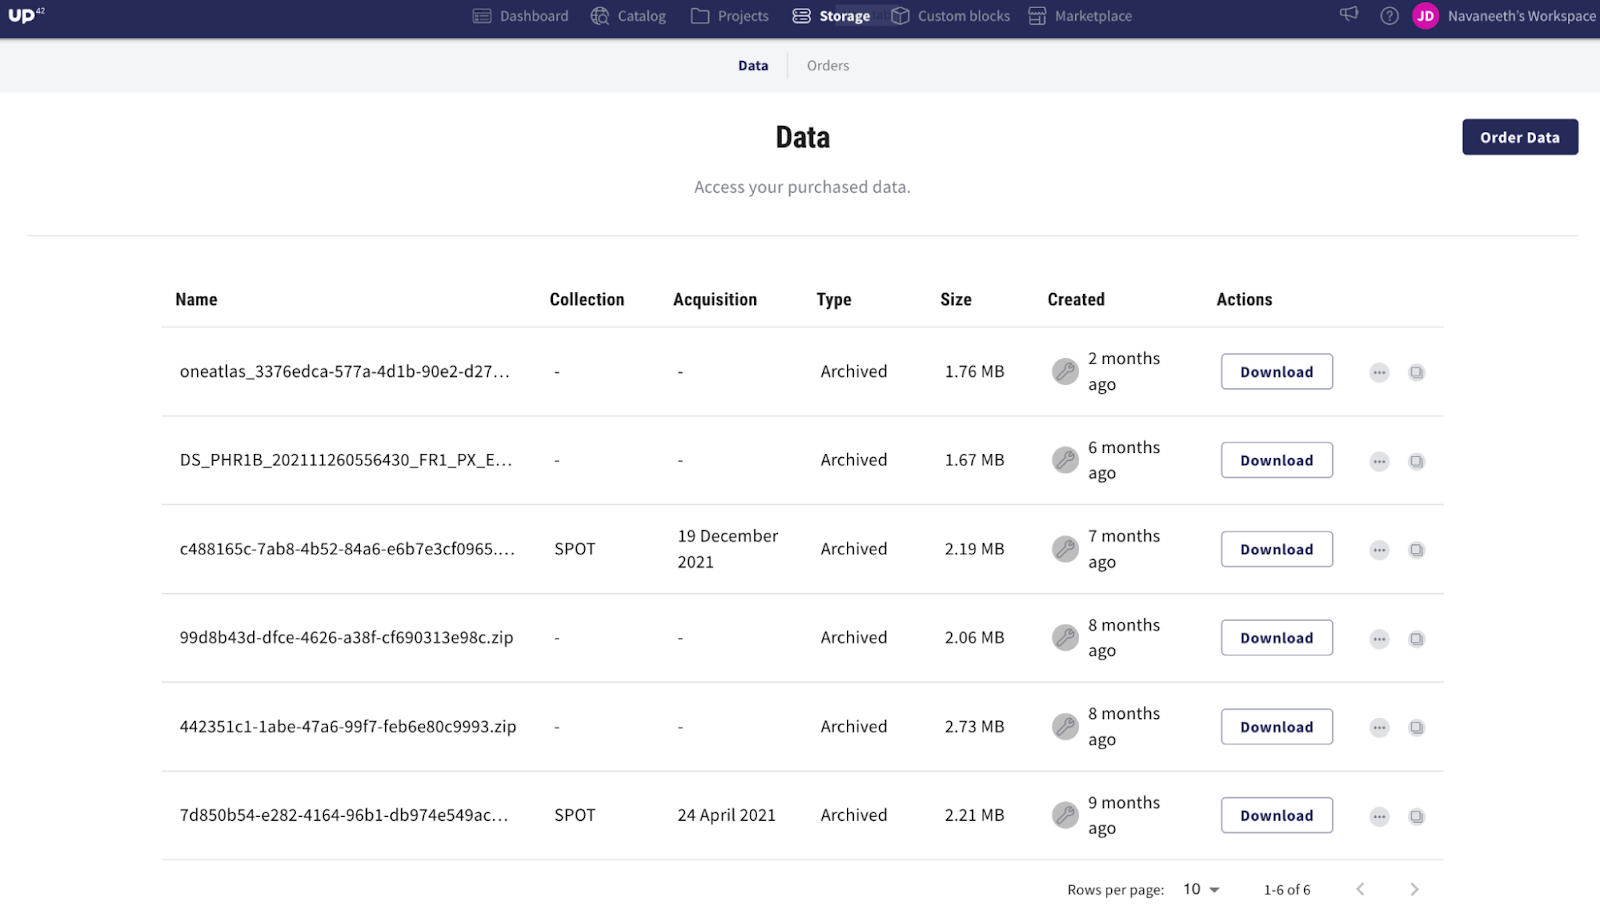The height and width of the screenshot is (906, 1600).
Task: Copy icon for 442351c1 row
Action: [1416, 727]
